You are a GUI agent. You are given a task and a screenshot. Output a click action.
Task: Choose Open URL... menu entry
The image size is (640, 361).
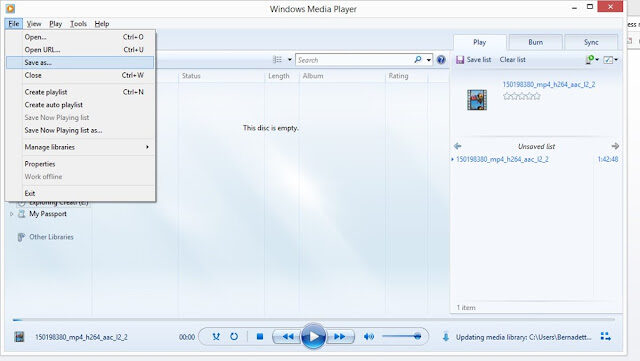(80, 49)
